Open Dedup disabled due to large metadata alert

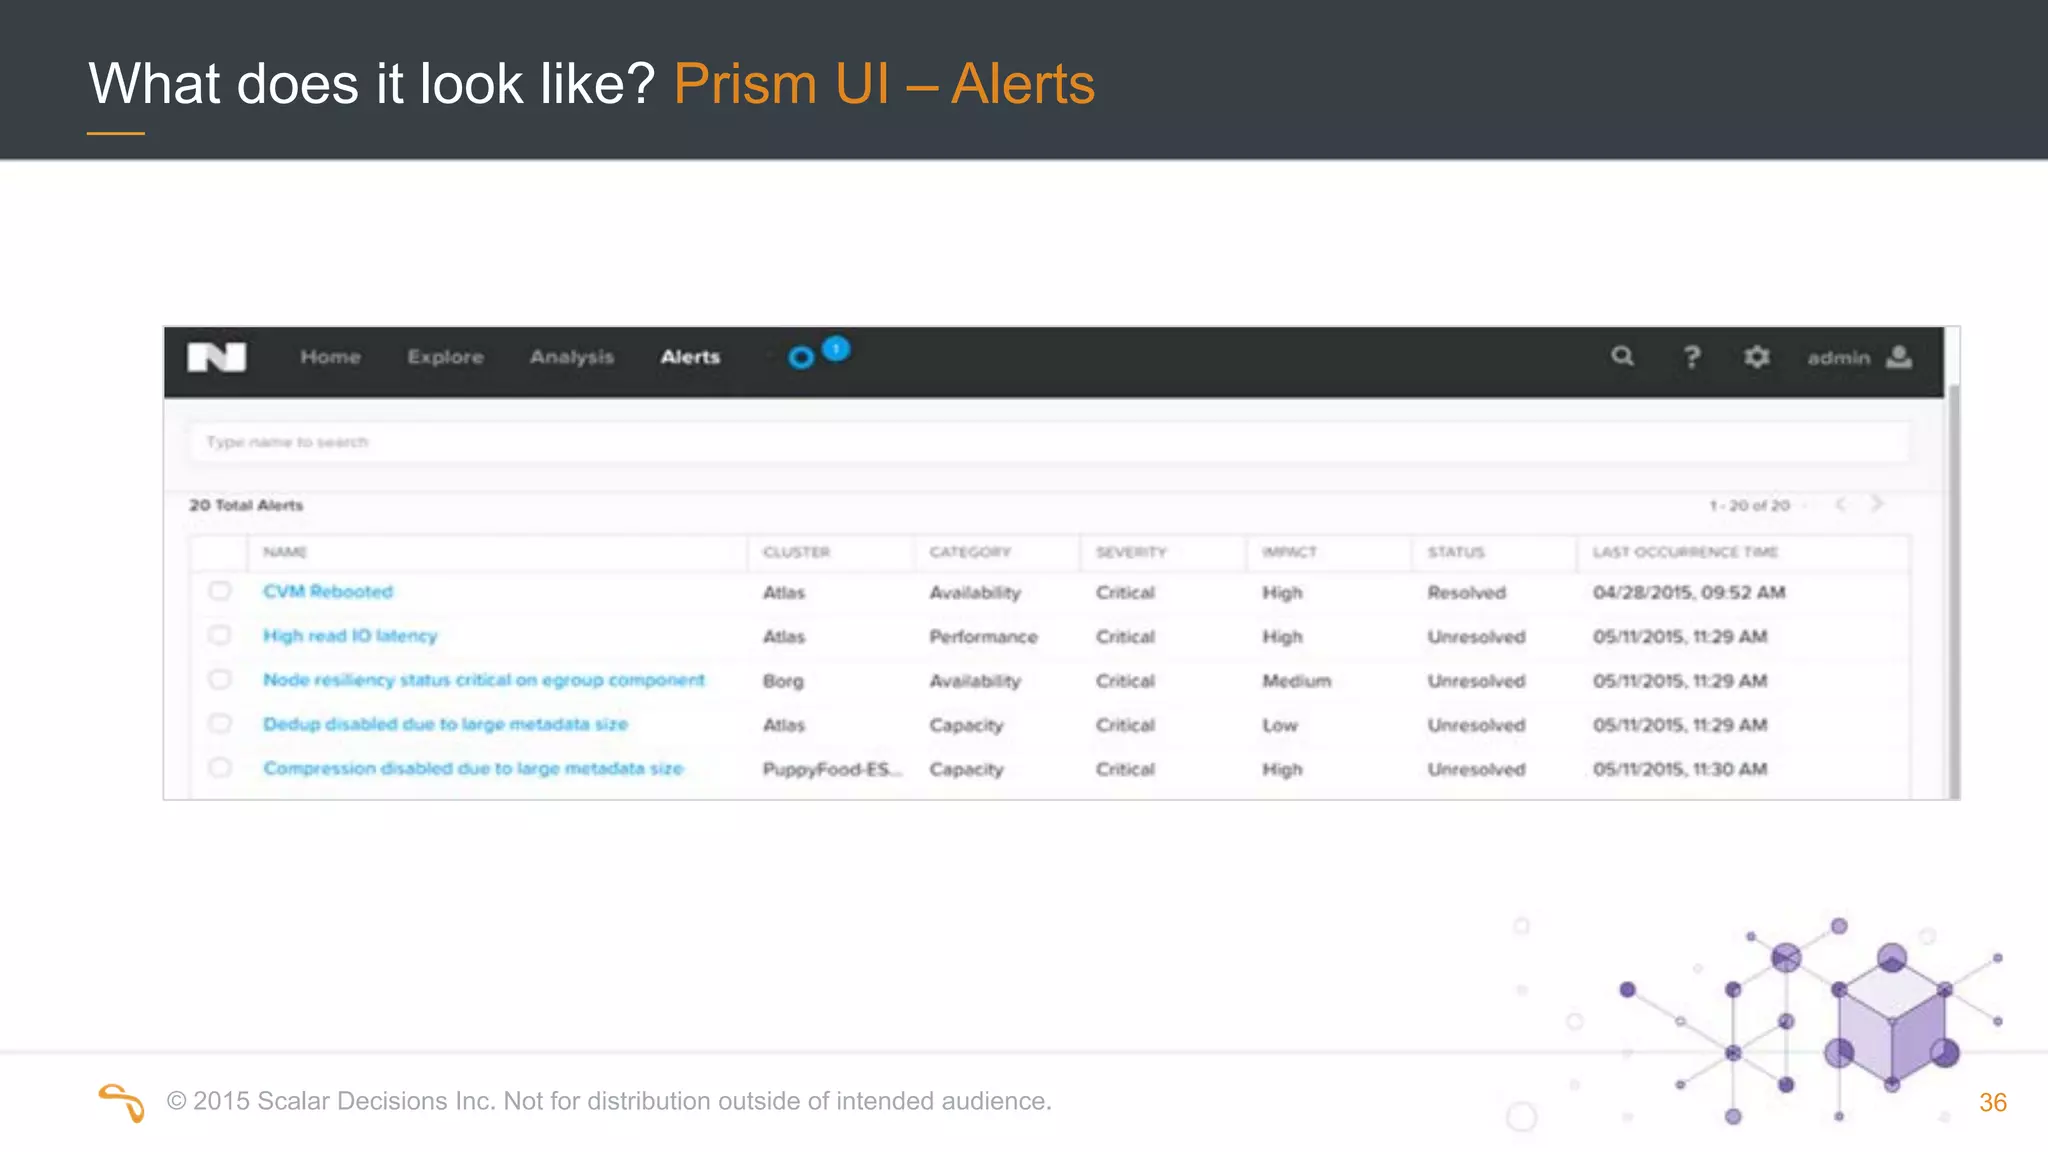pos(445,724)
